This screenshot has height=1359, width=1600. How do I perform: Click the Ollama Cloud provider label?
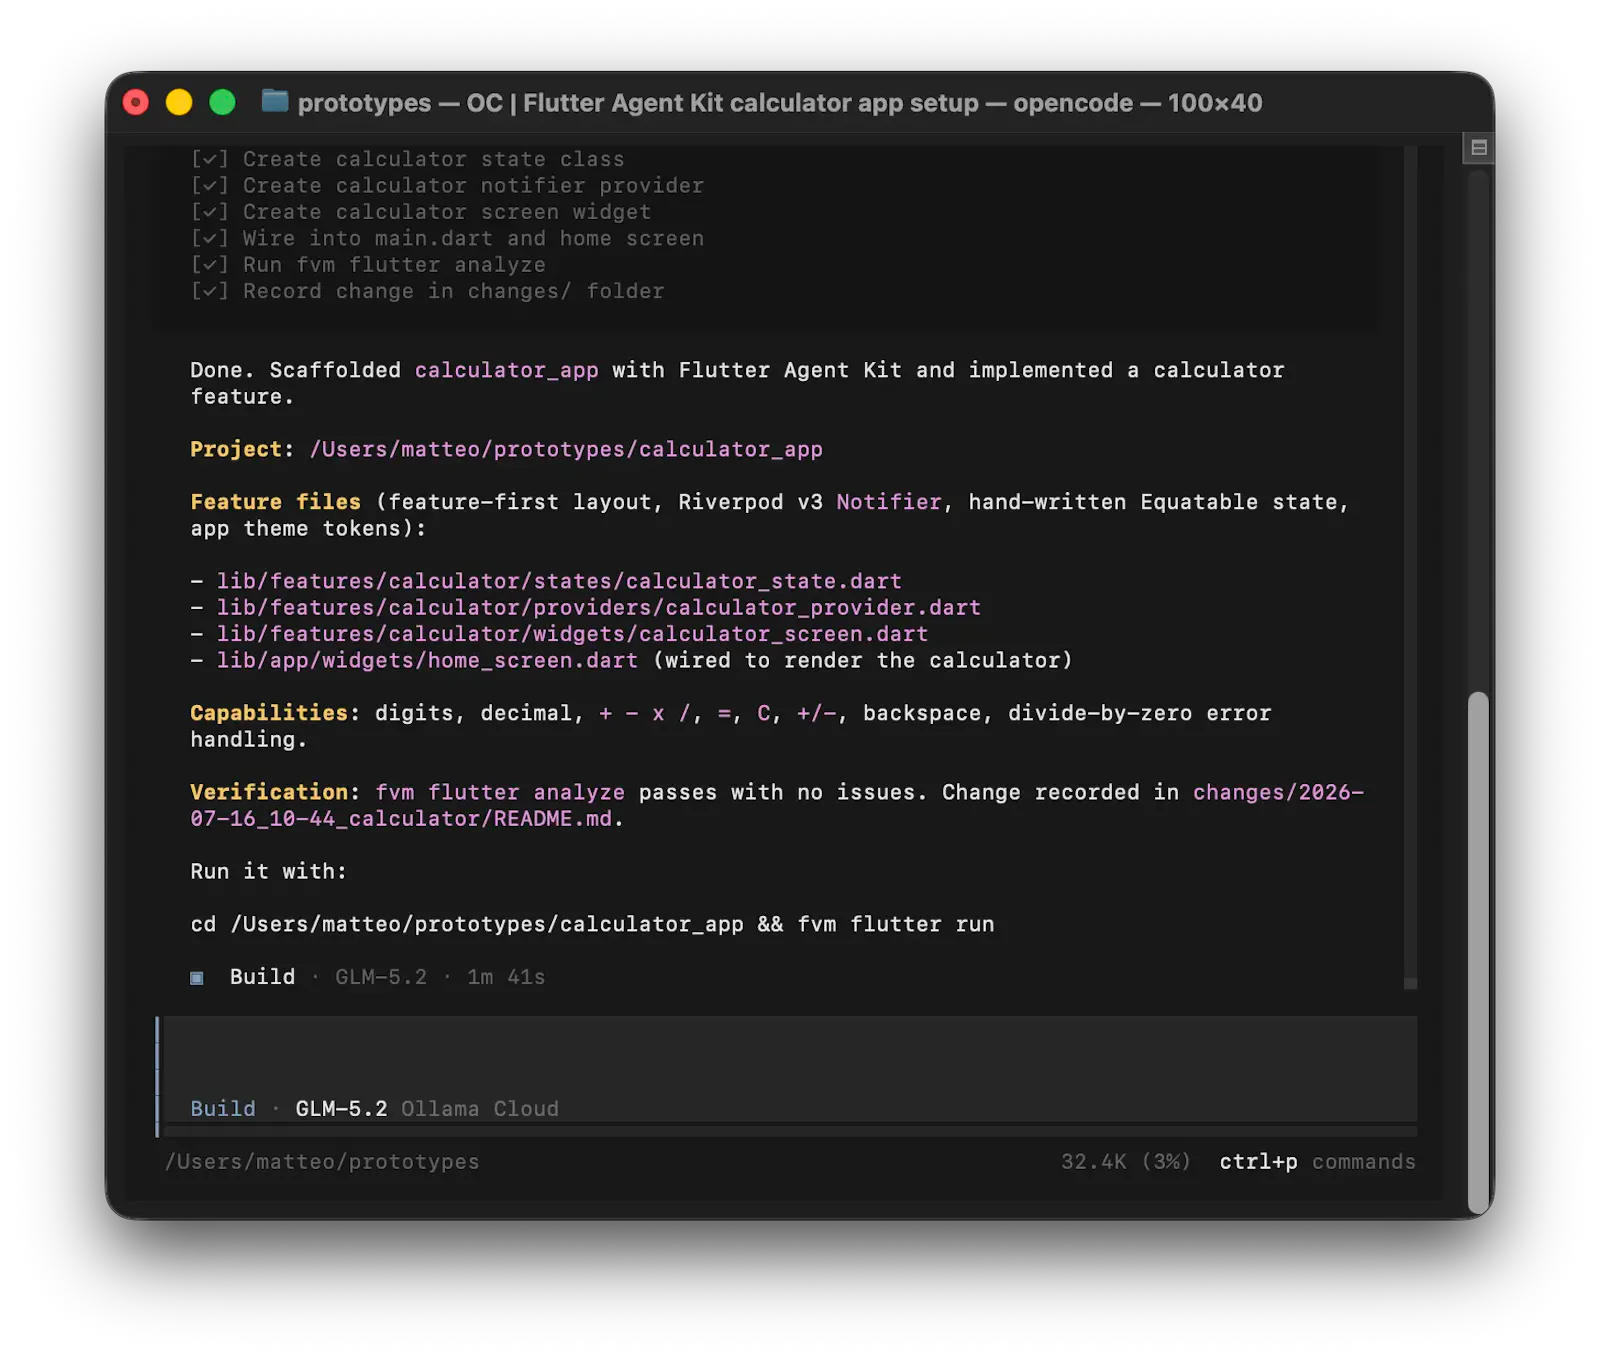[480, 1109]
